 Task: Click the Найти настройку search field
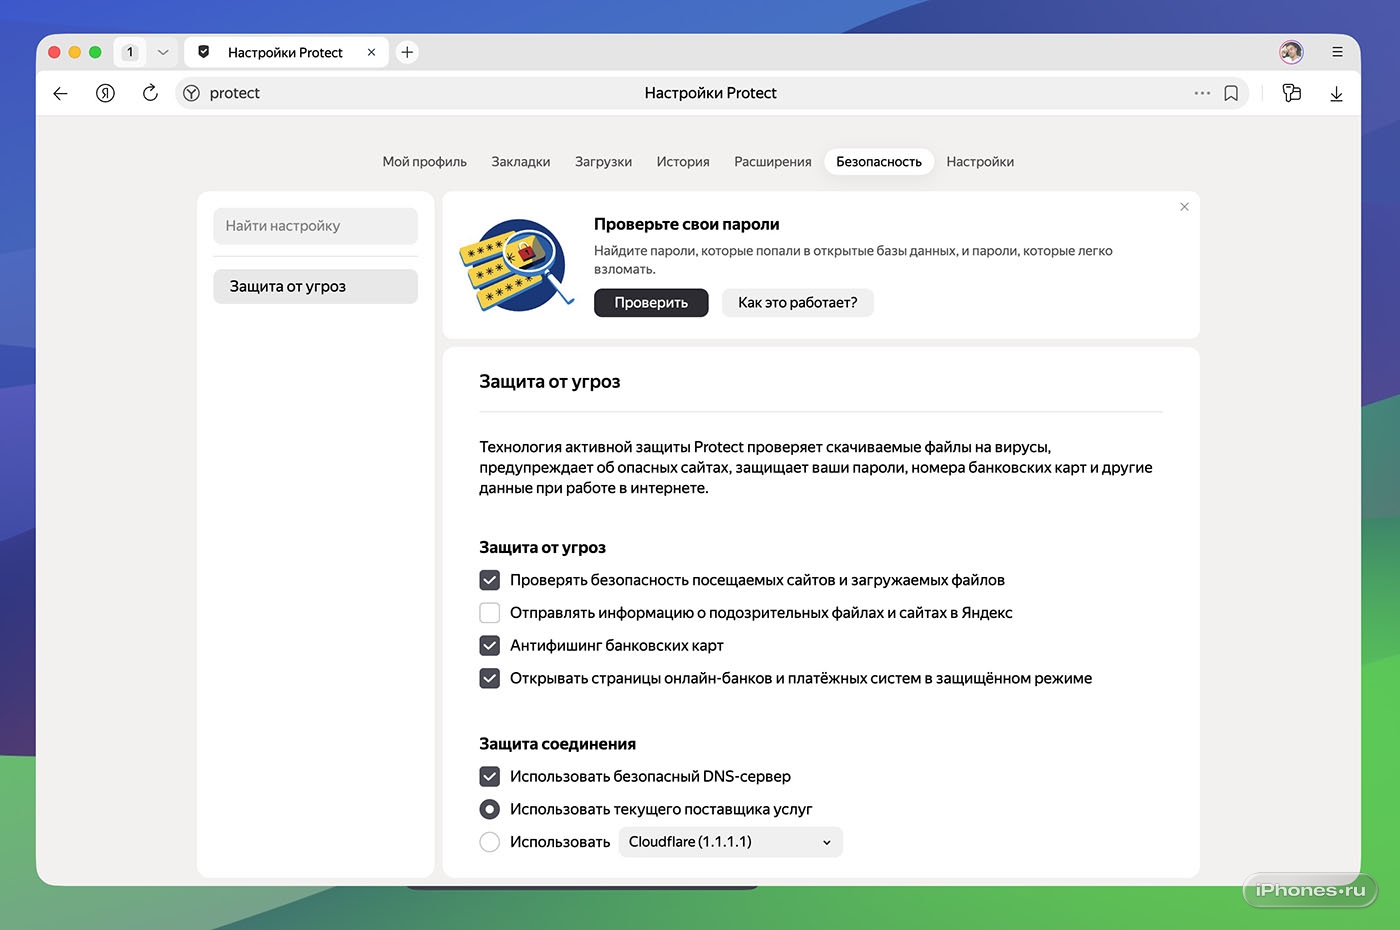tap(315, 226)
